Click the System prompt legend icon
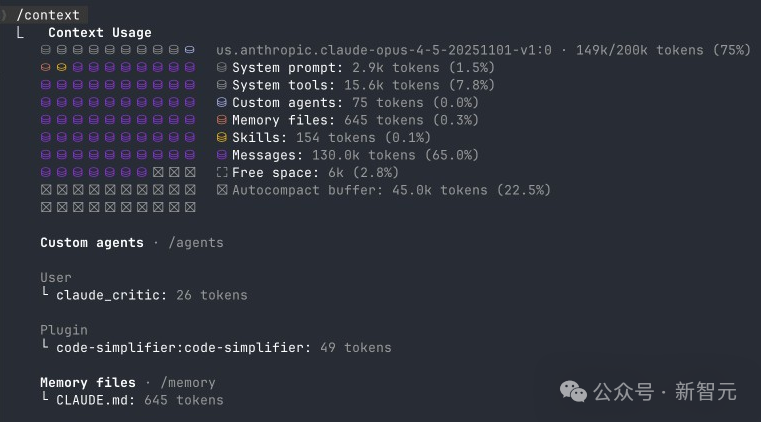 point(222,67)
